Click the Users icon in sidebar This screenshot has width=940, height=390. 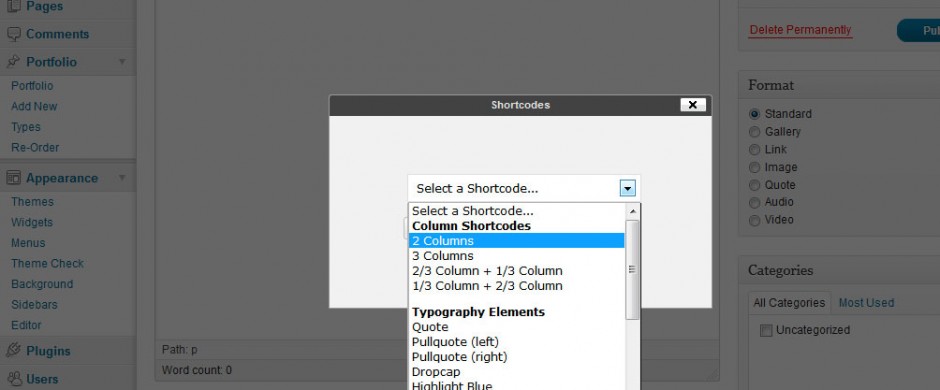point(13,379)
